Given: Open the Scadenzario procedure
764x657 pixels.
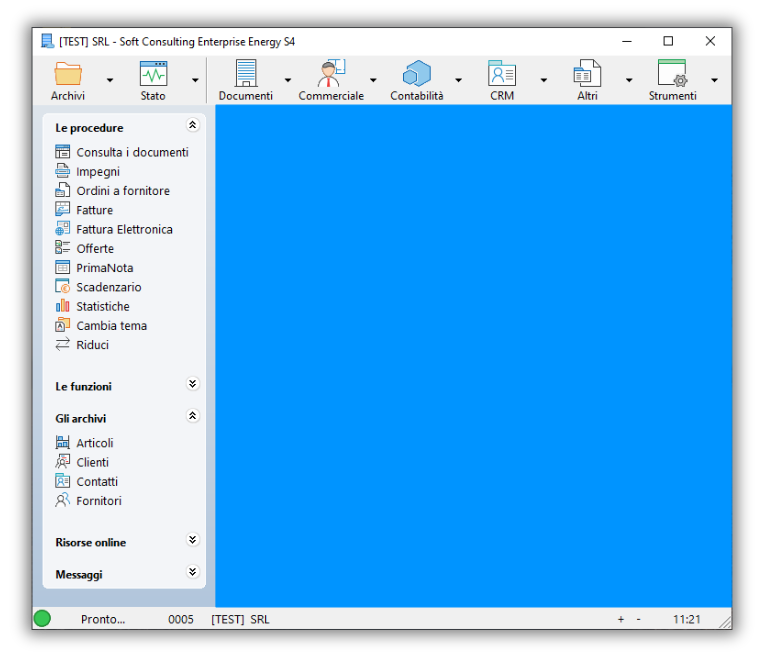Looking at the screenshot, I should (x=108, y=287).
